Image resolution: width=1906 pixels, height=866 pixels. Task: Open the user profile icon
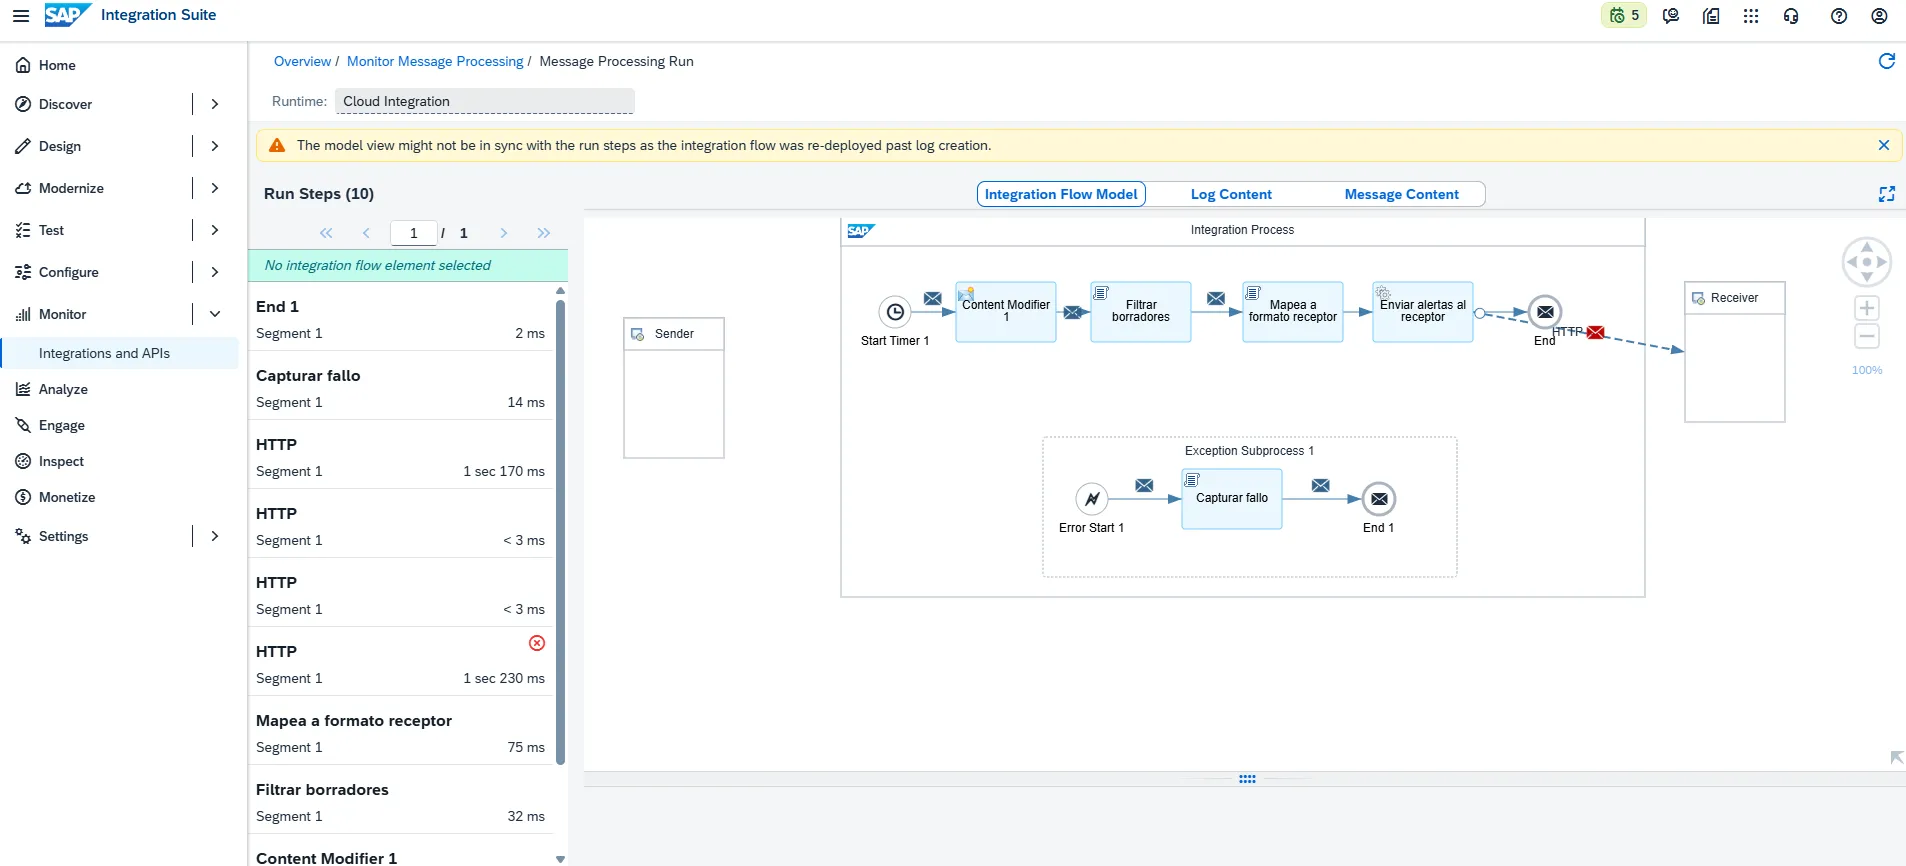pos(1879,16)
